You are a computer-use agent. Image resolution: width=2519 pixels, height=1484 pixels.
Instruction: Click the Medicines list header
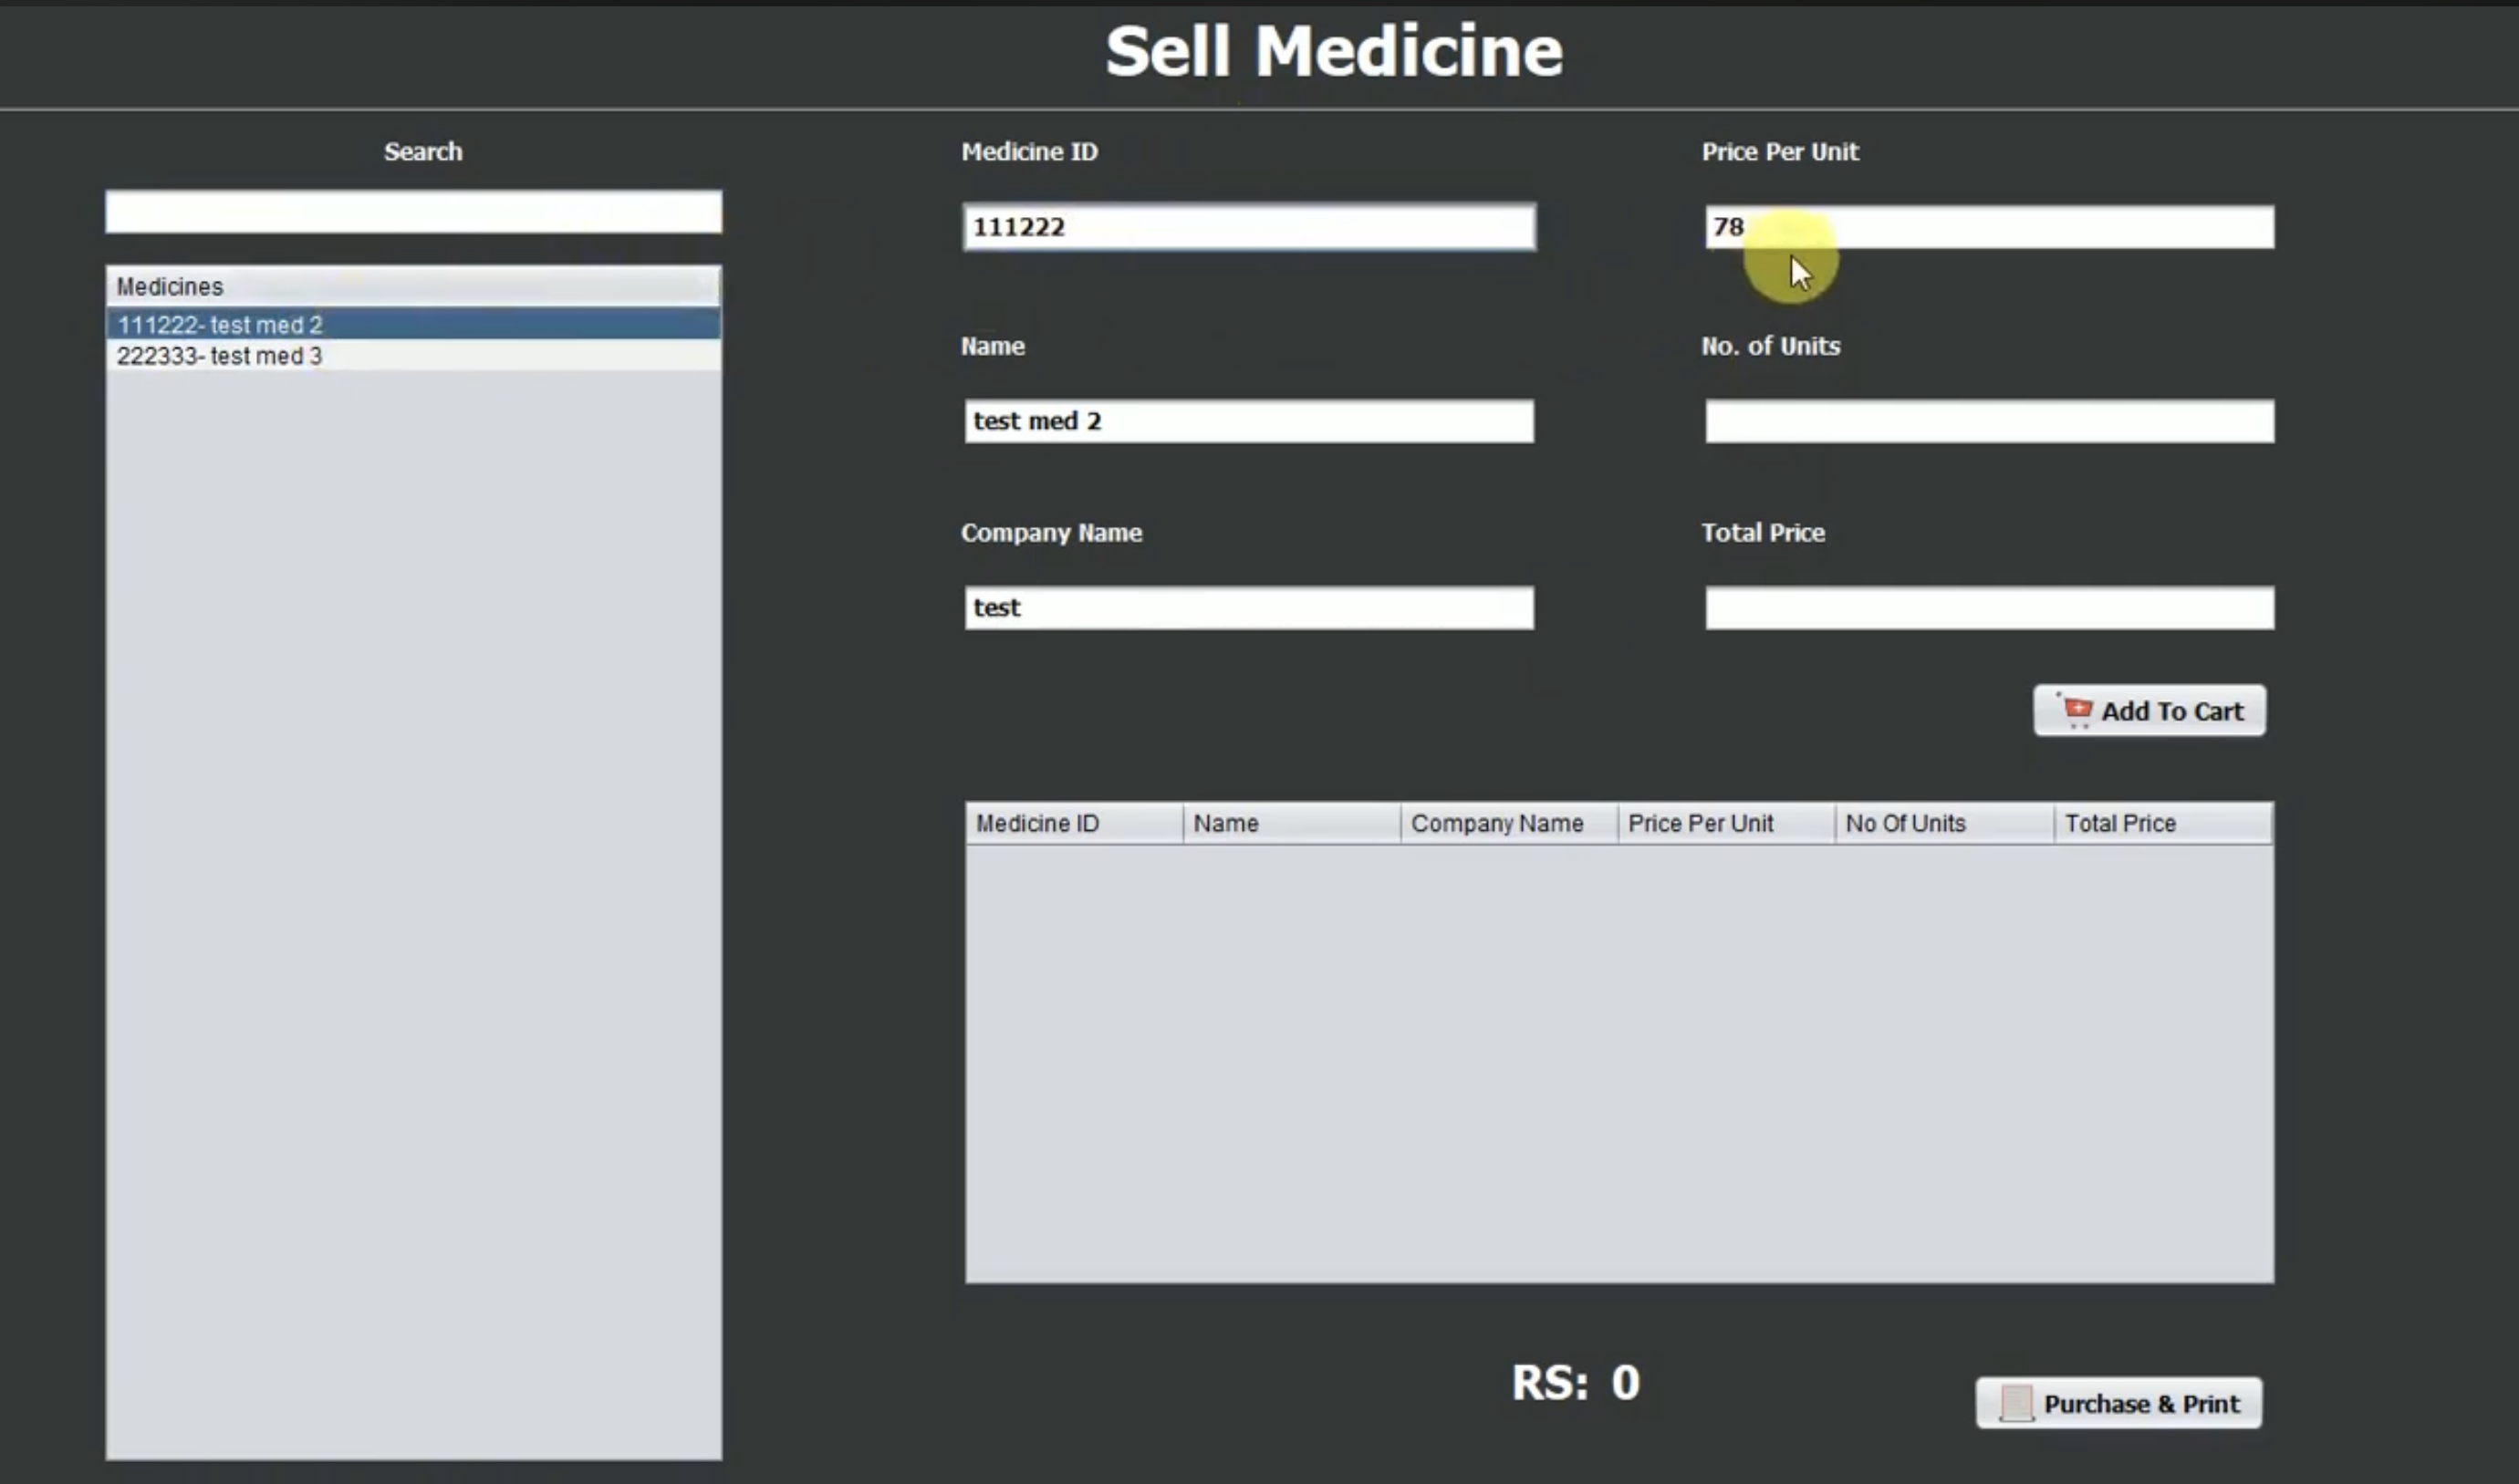(x=413, y=287)
